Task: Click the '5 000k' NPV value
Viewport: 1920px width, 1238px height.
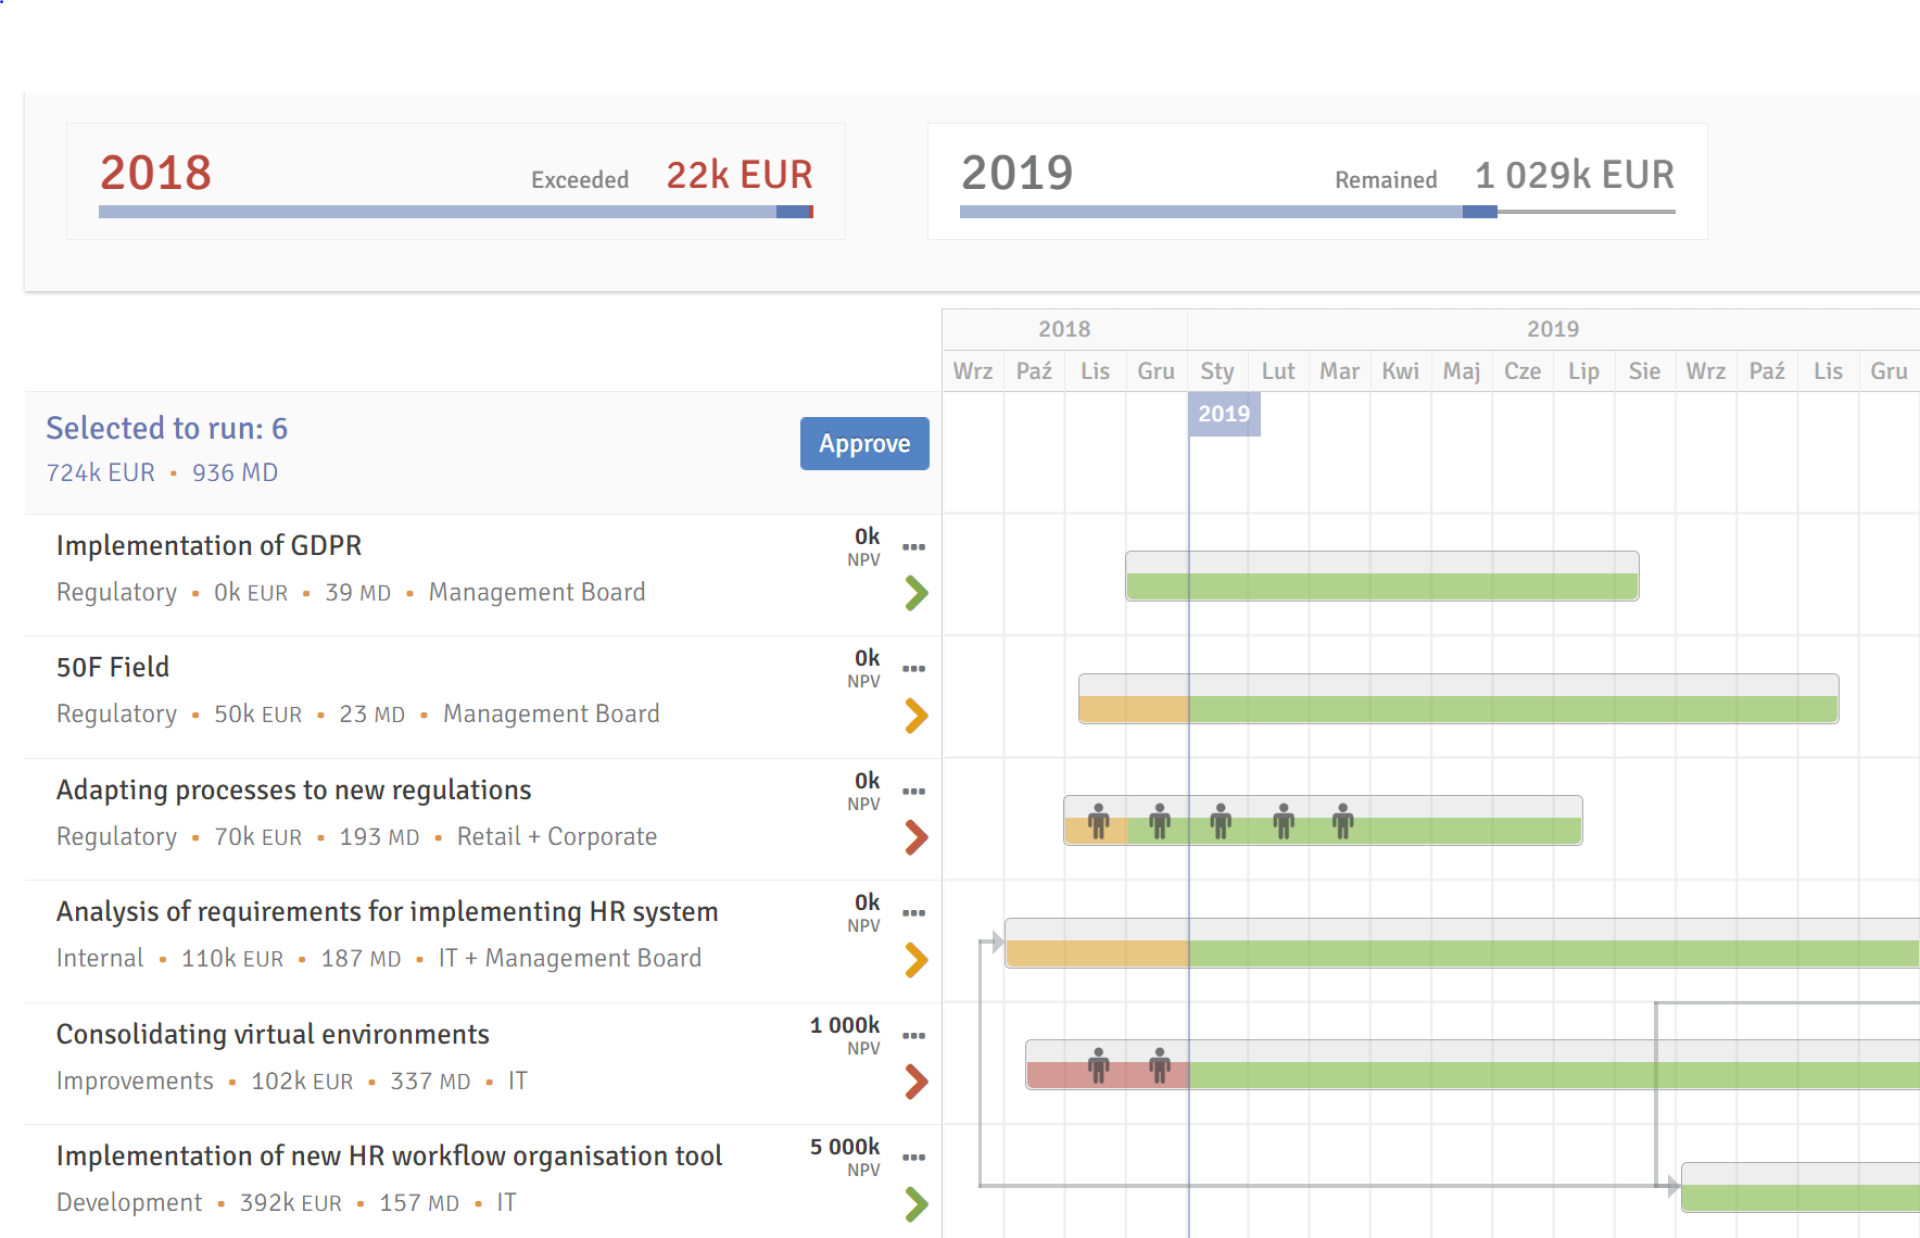Action: pyautogui.click(x=845, y=1147)
